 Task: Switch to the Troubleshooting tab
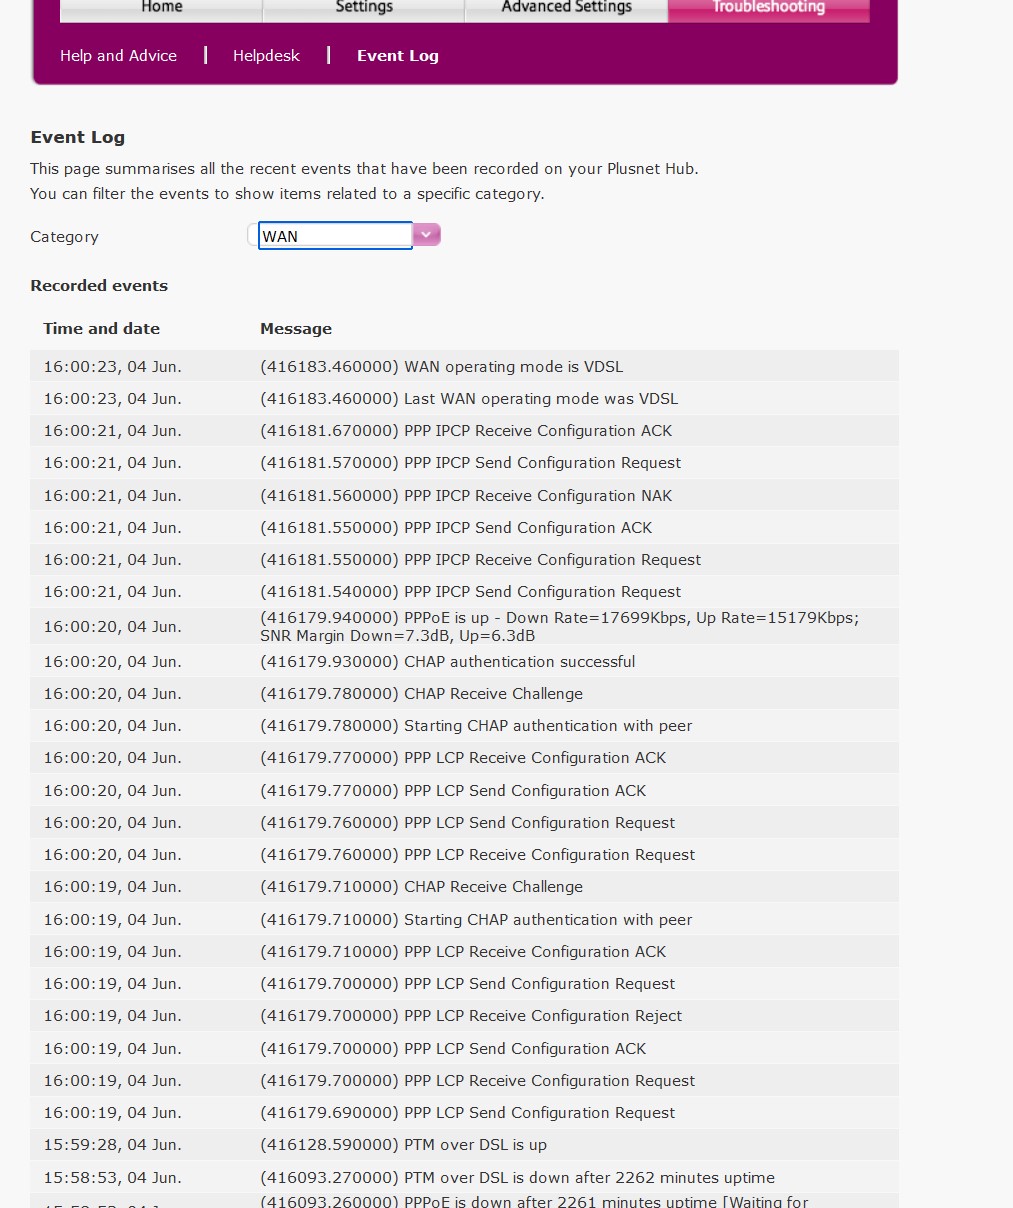(x=768, y=7)
